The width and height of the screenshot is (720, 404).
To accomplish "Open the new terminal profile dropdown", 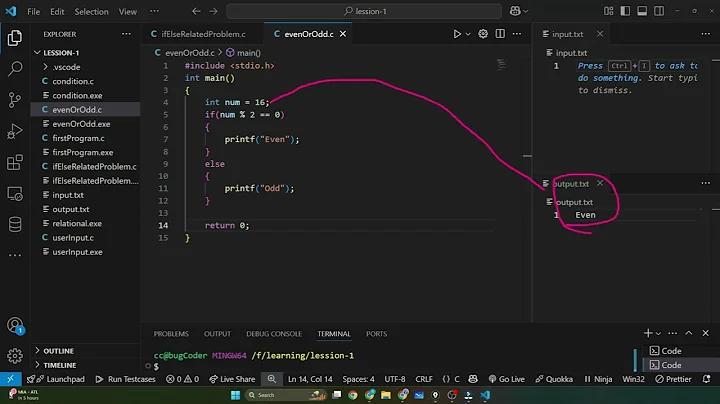I will pyautogui.click(x=658, y=333).
